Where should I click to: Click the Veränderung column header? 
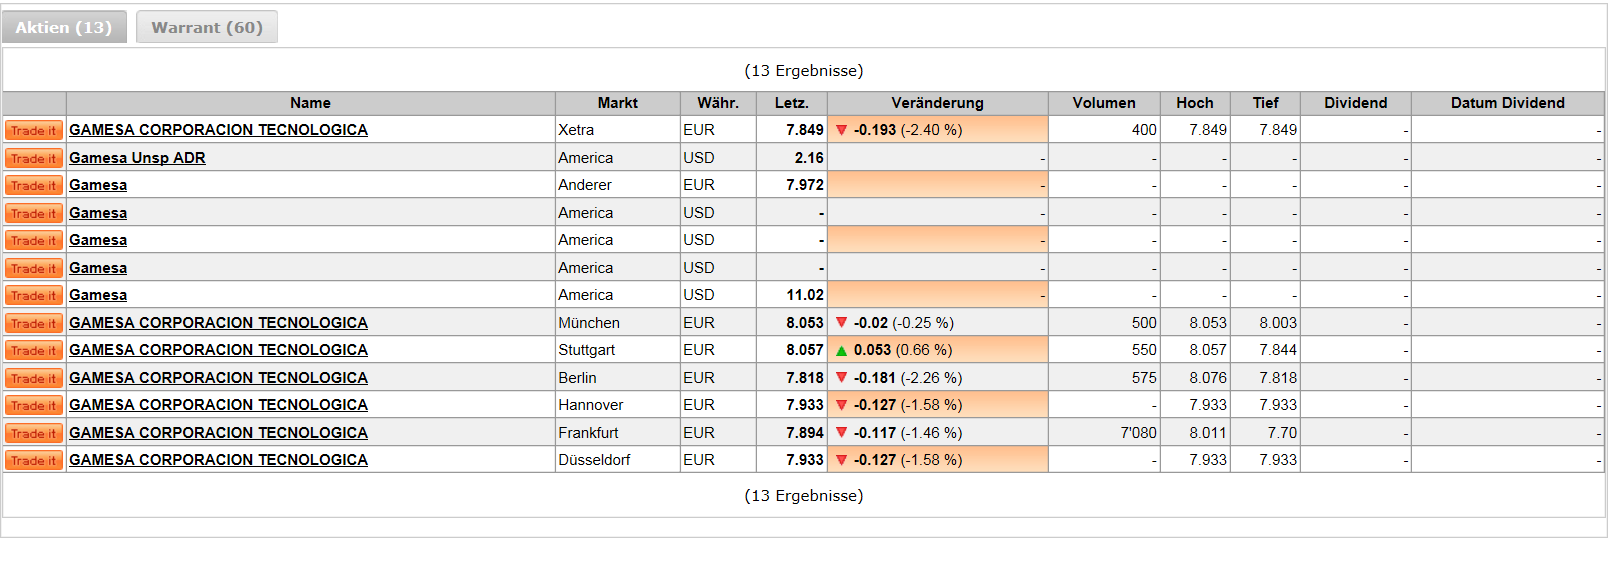point(937,103)
